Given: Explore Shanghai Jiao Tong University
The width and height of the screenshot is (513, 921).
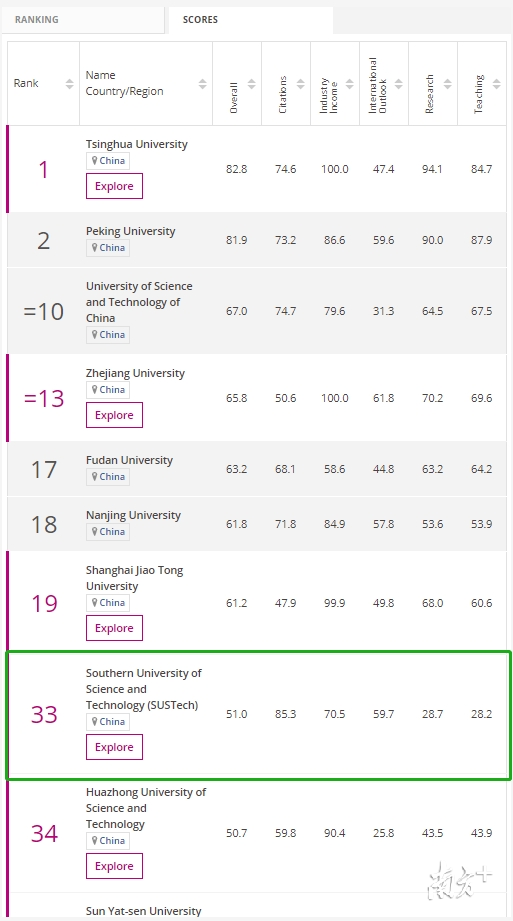Looking at the screenshot, I should [114, 628].
